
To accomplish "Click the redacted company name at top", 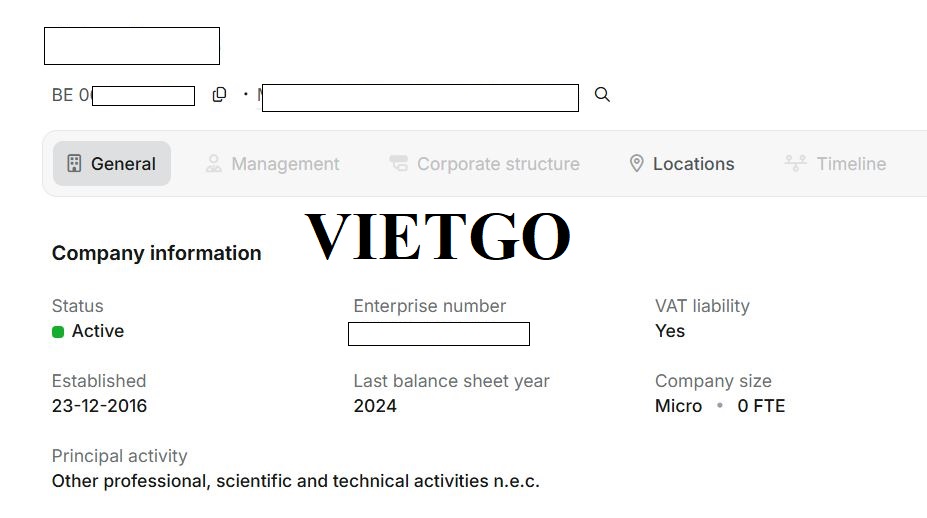I will (132, 46).
